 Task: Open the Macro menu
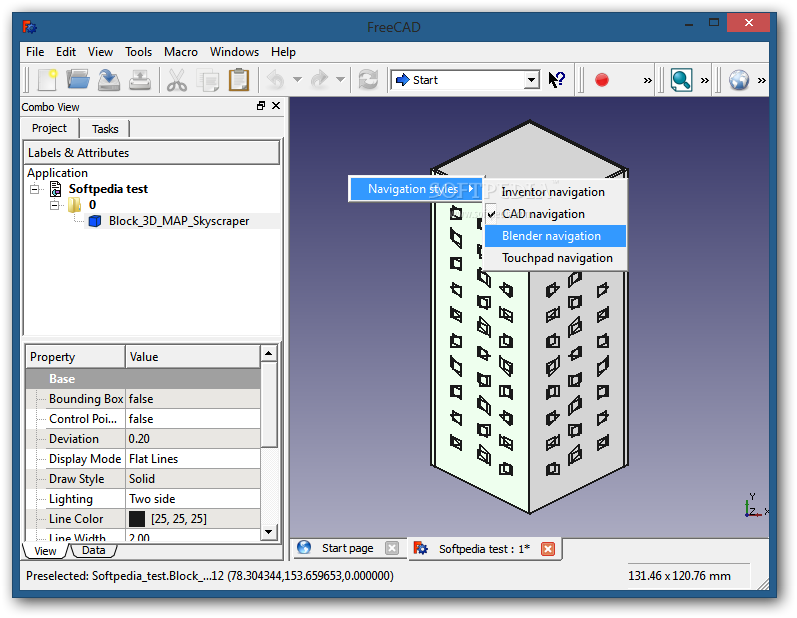tap(180, 52)
